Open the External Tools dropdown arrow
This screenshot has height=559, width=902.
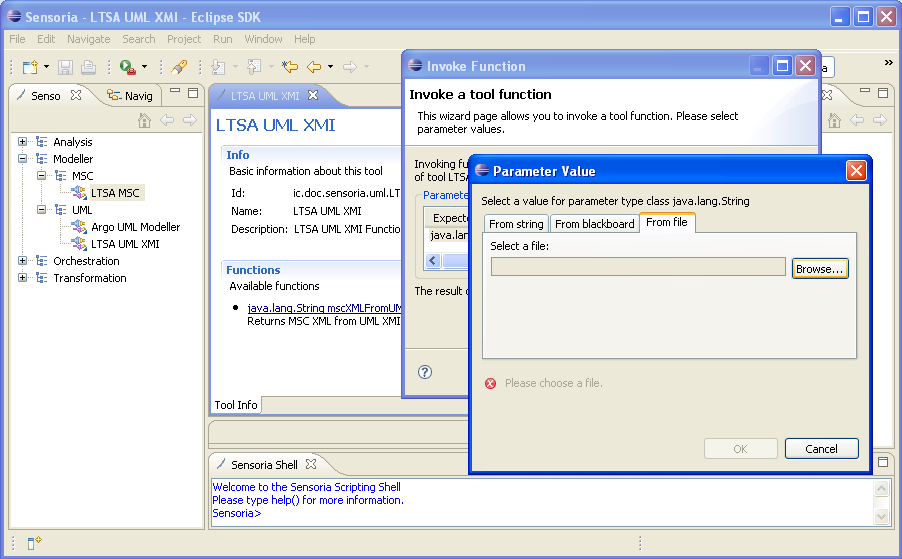point(144,67)
